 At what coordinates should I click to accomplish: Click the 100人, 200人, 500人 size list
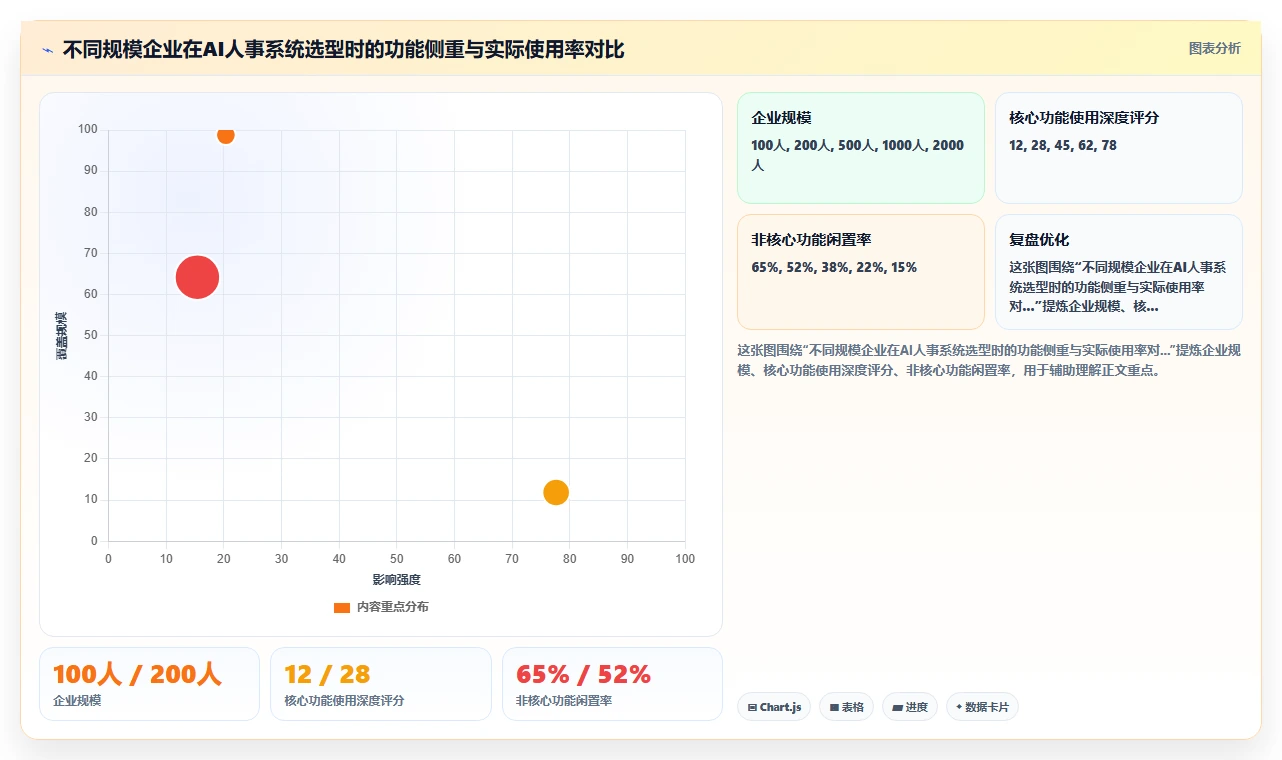858,155
